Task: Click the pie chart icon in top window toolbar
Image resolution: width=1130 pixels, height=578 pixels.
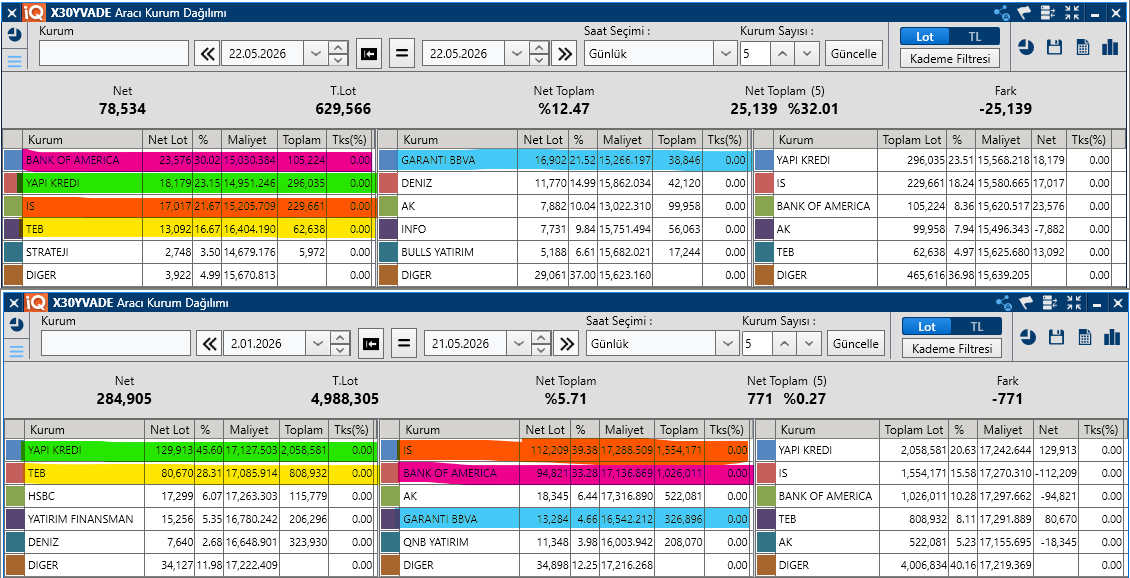Action: [x=1026, y=48]
